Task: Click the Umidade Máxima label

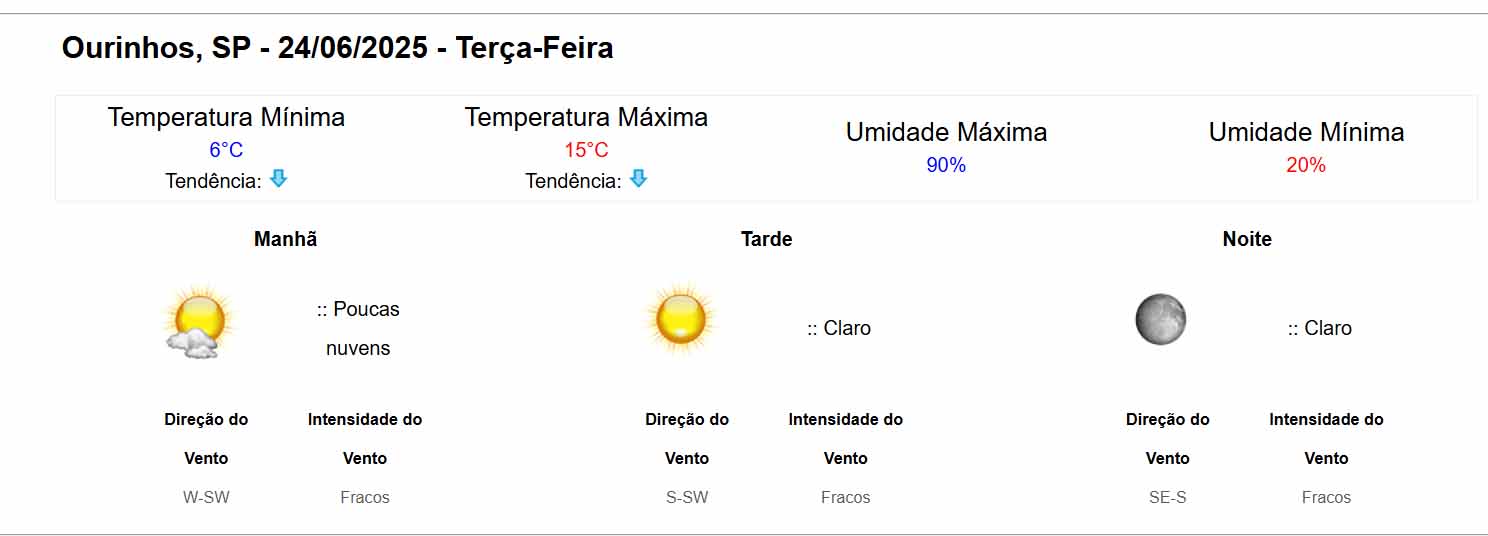Action: pyautogui.click(x=946, y=132)
